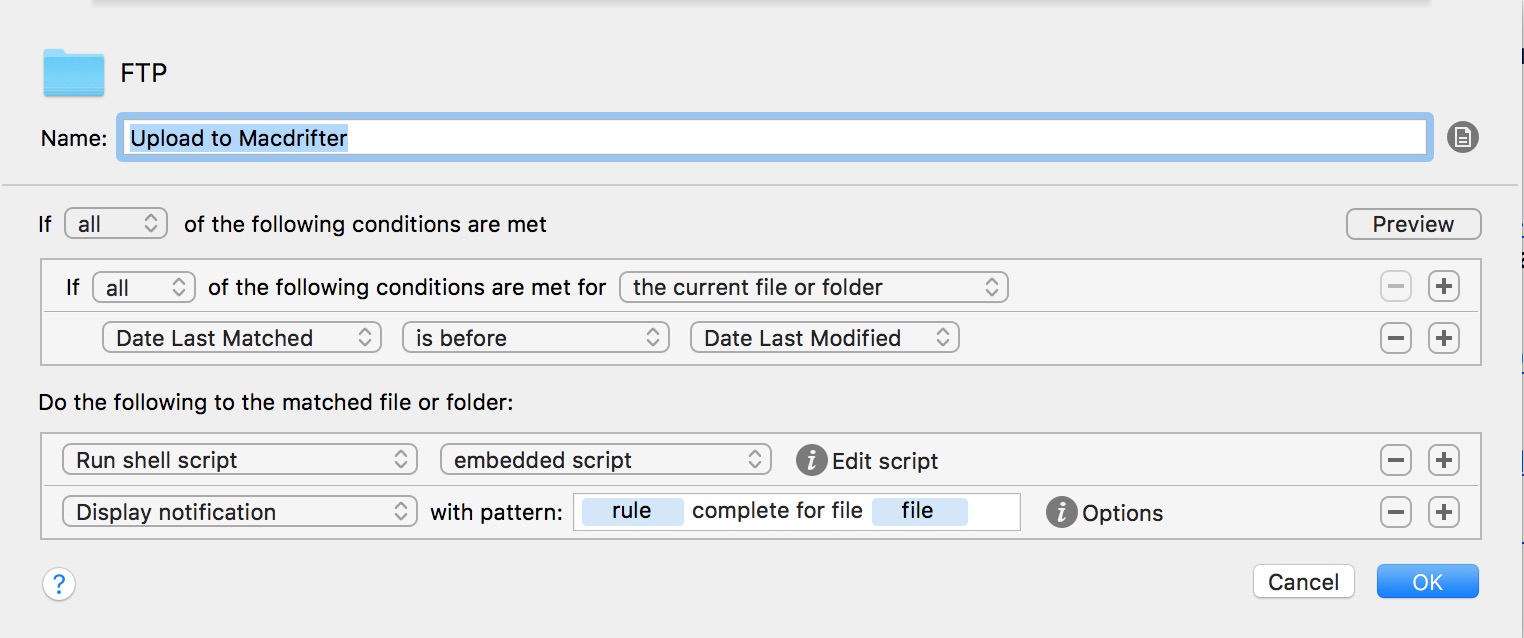Click the info icon next to Options

(1061, 513)
